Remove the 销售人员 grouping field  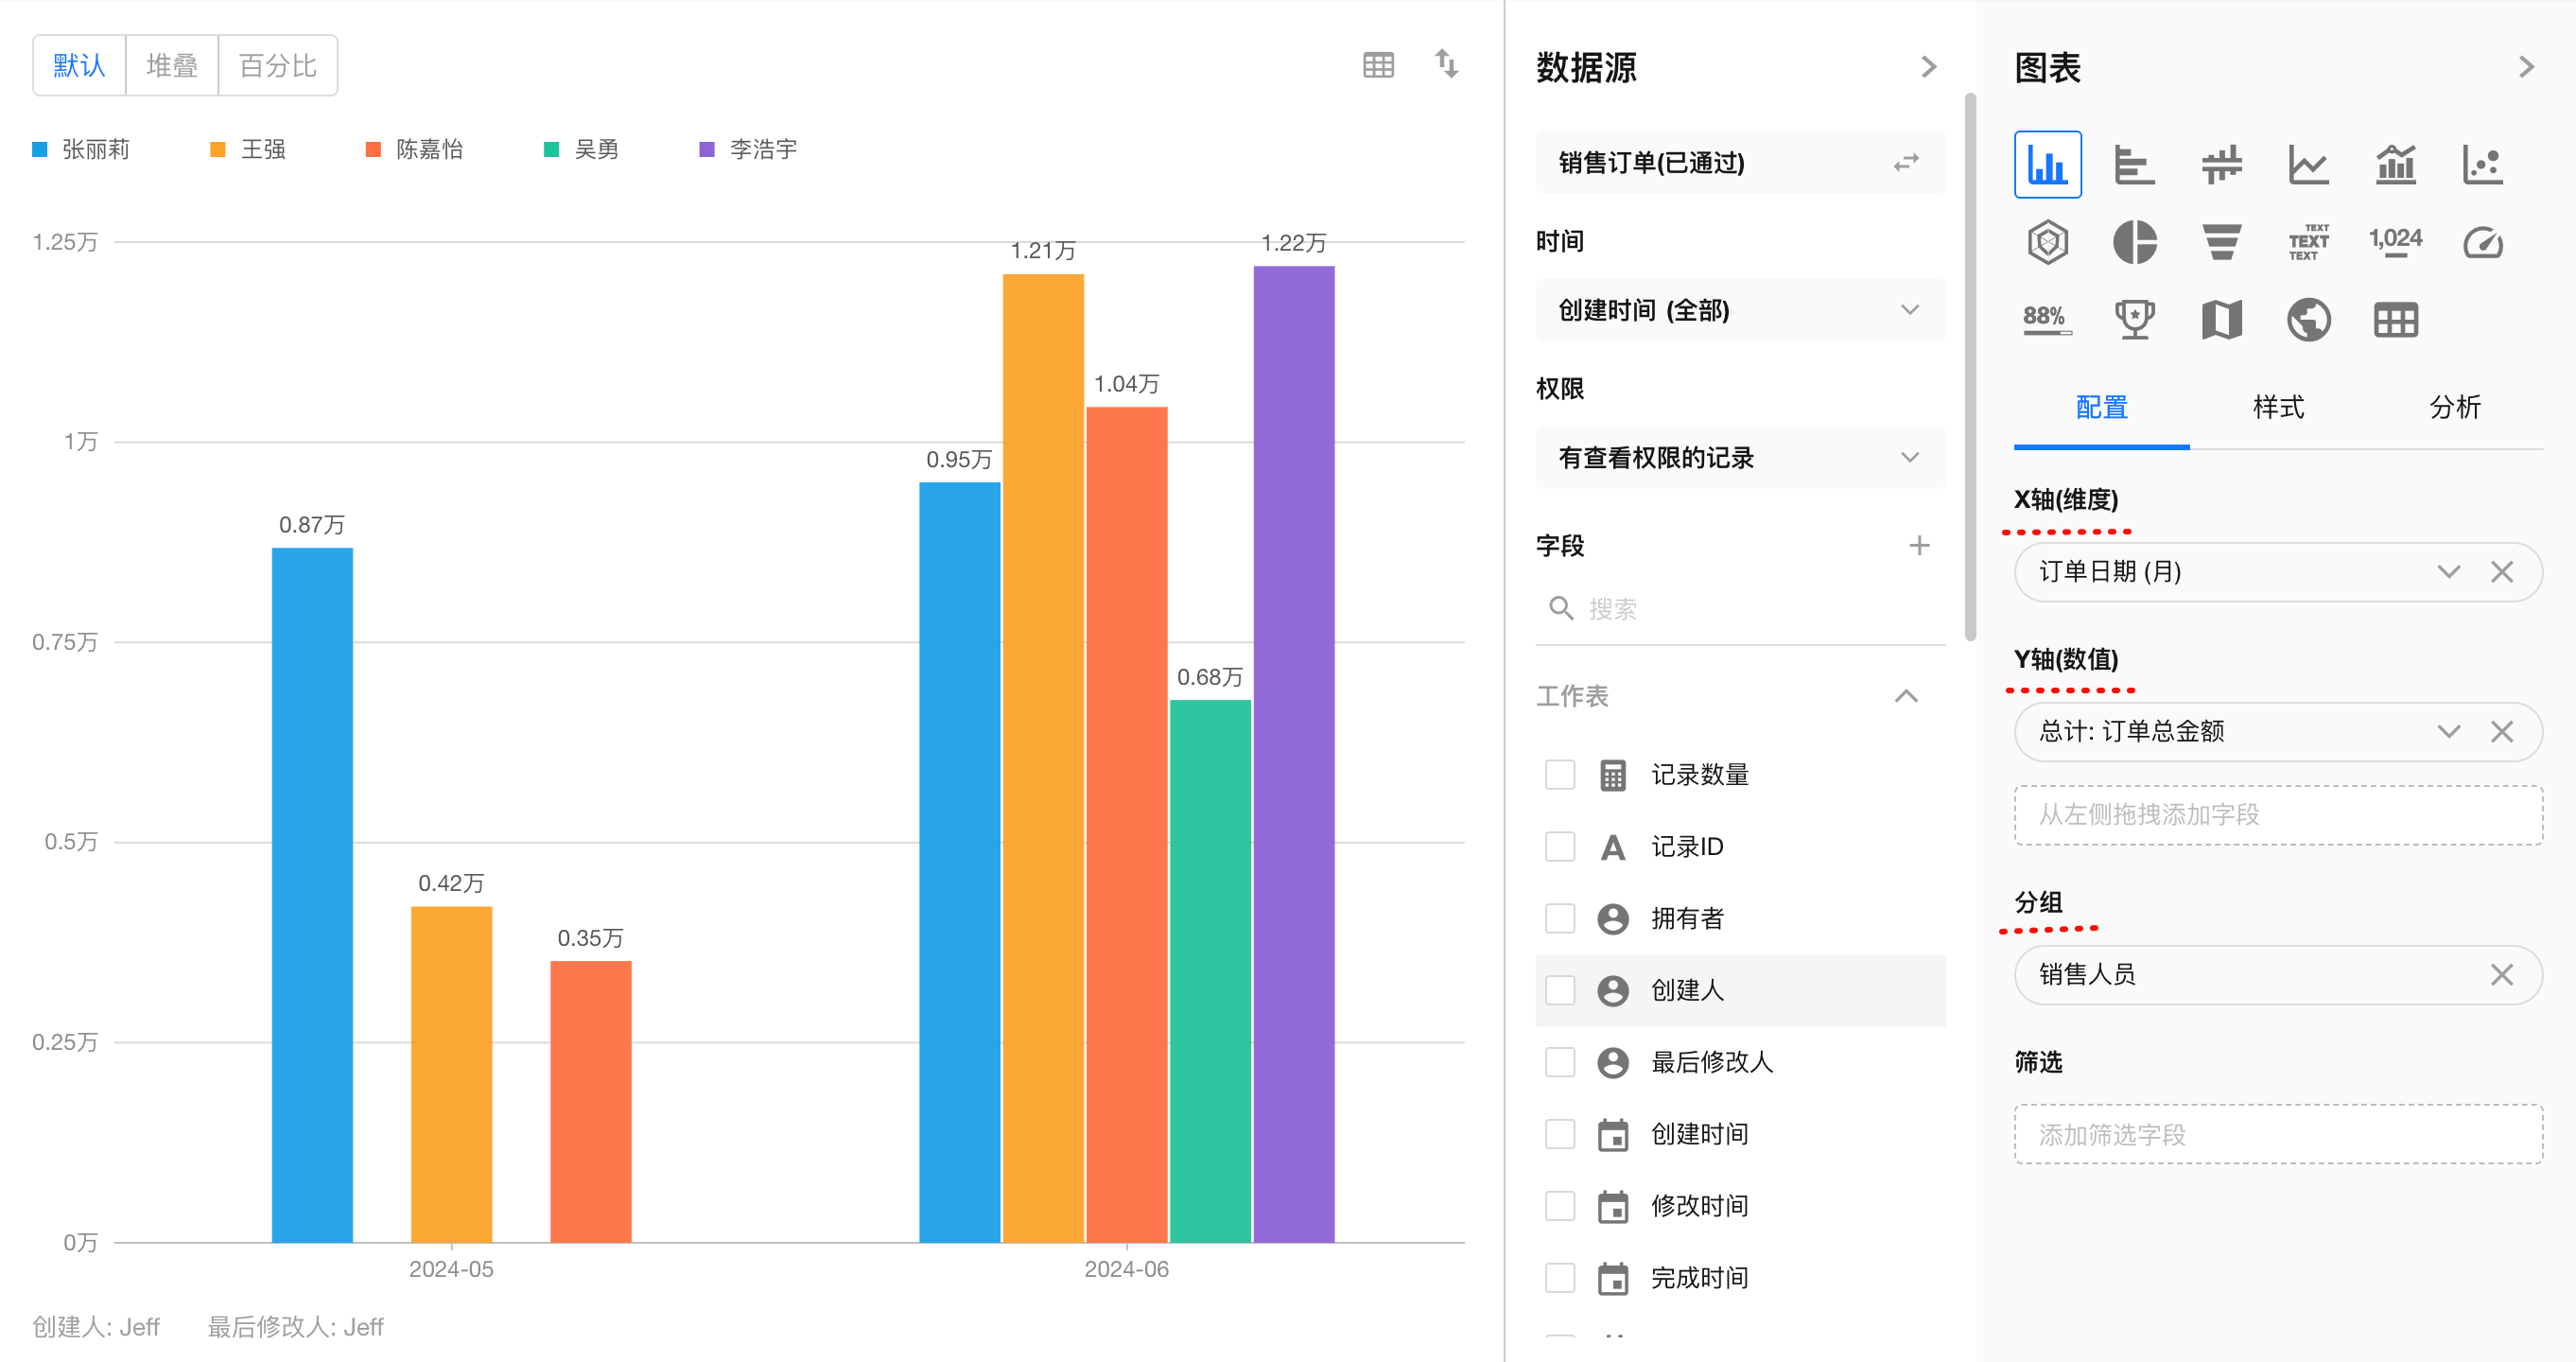click(x=2501, y=975)
